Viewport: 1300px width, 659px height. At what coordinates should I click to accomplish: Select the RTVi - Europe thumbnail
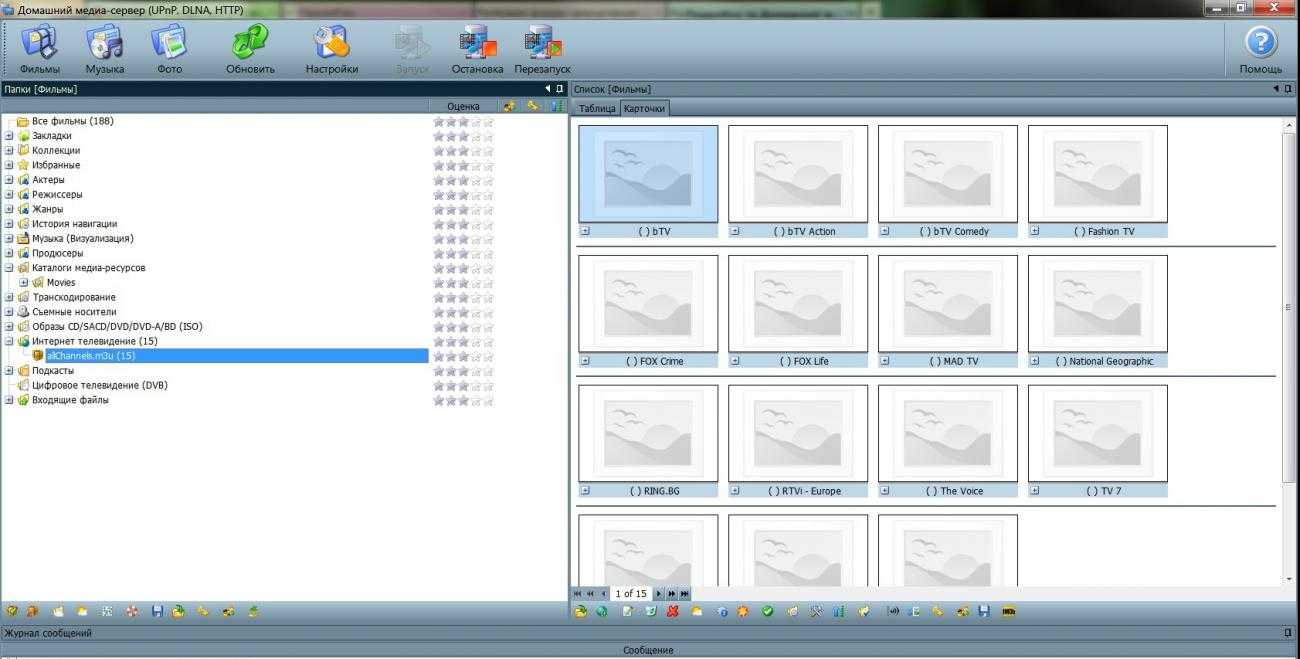pyautogui.click(x=798, y=433)
